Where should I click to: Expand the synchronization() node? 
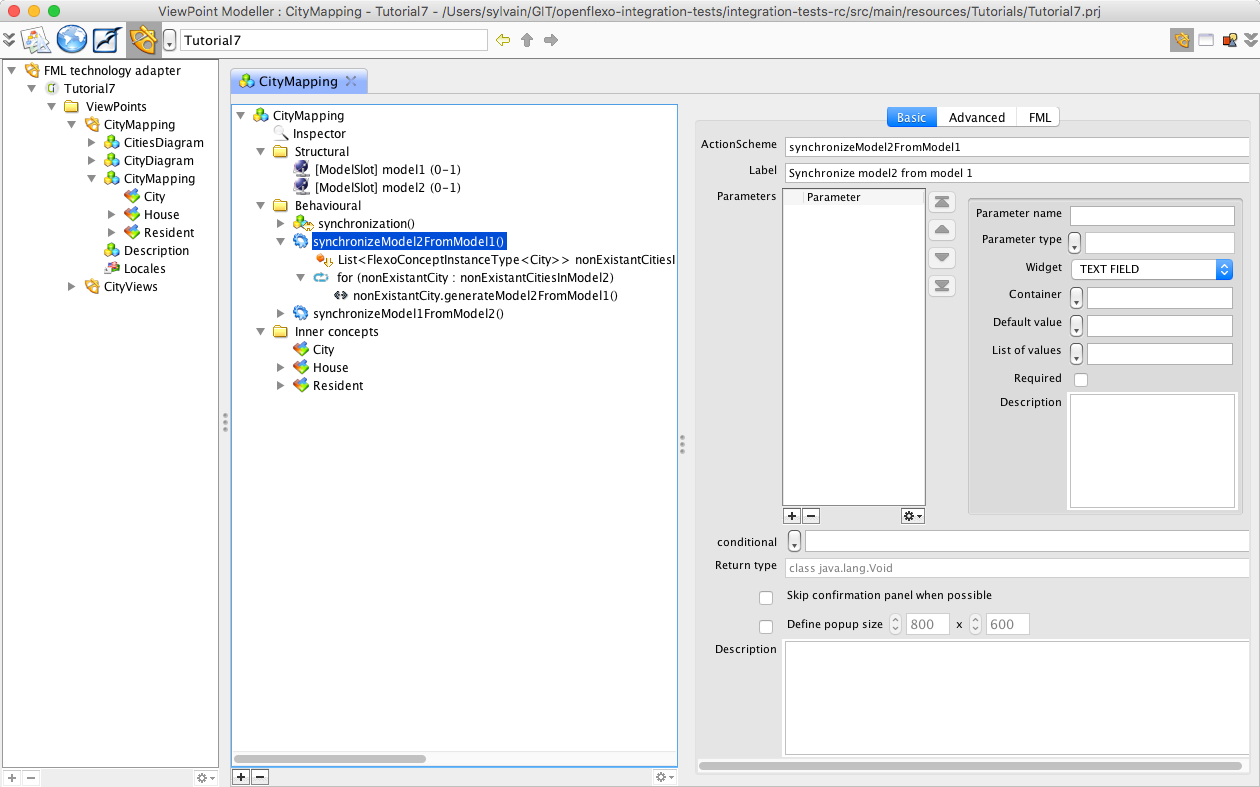click(x=282, y=223)
